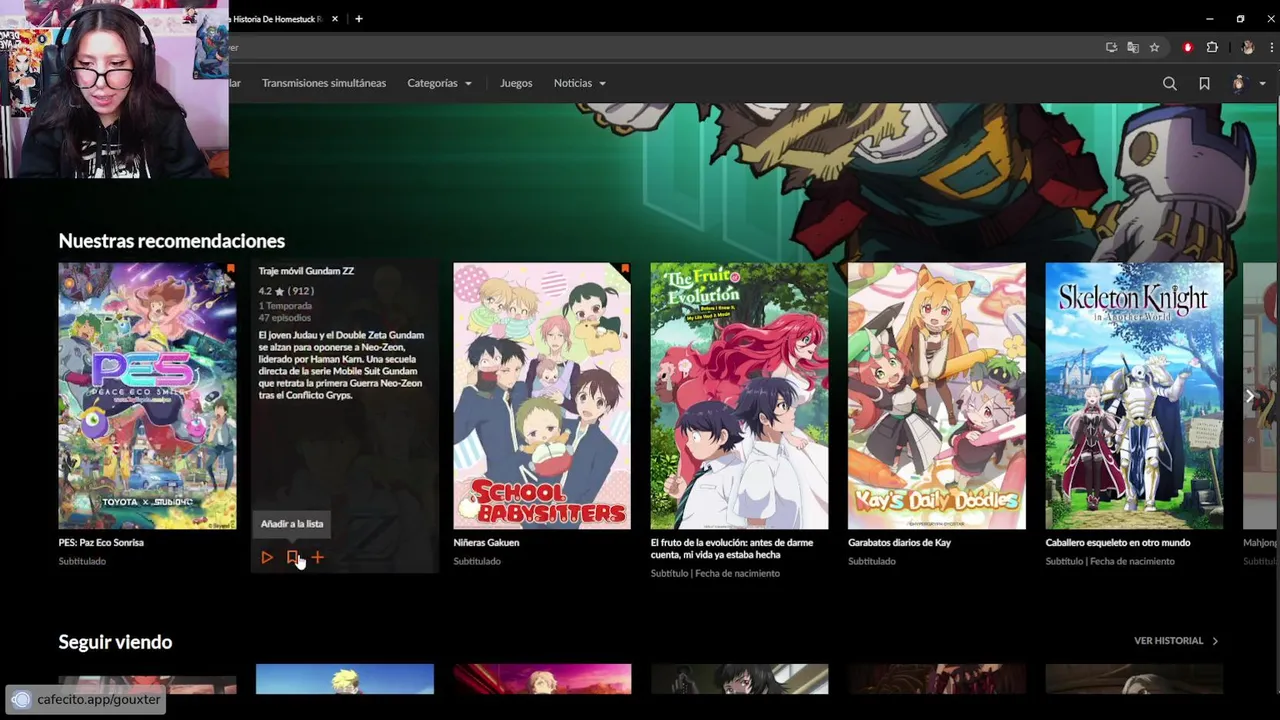Minimize the browser window
The height and width of the screenshot is (720, 1280).
click(1209, 19)
